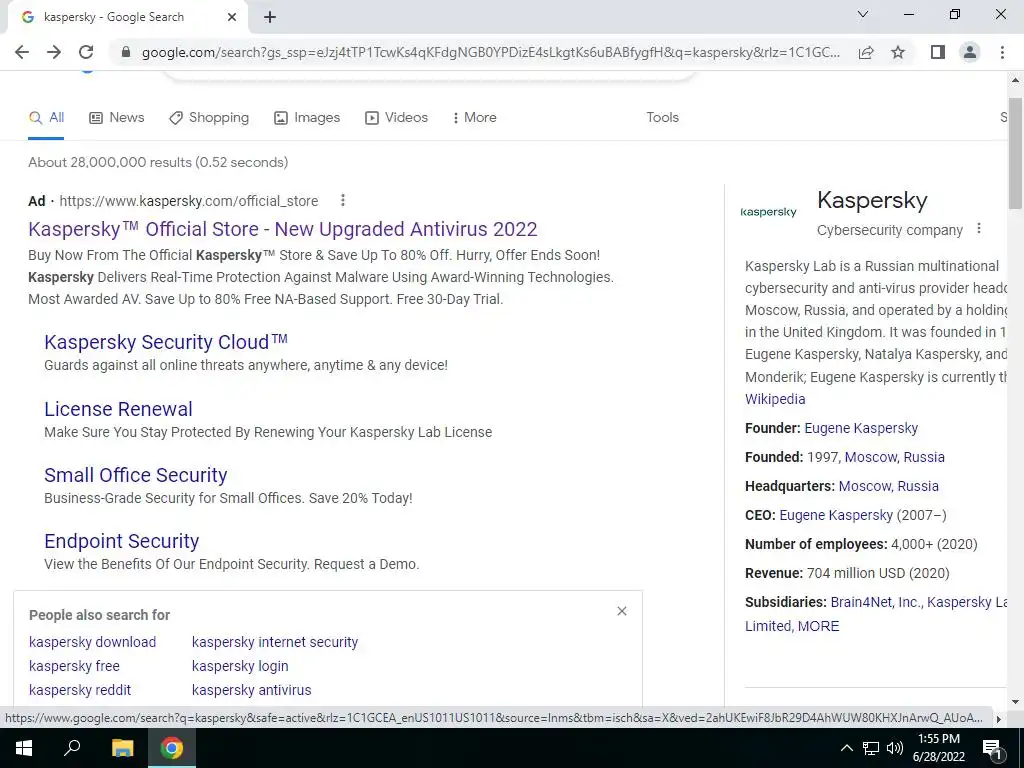
Task: Search for kaspersky login
Action: 240,666
